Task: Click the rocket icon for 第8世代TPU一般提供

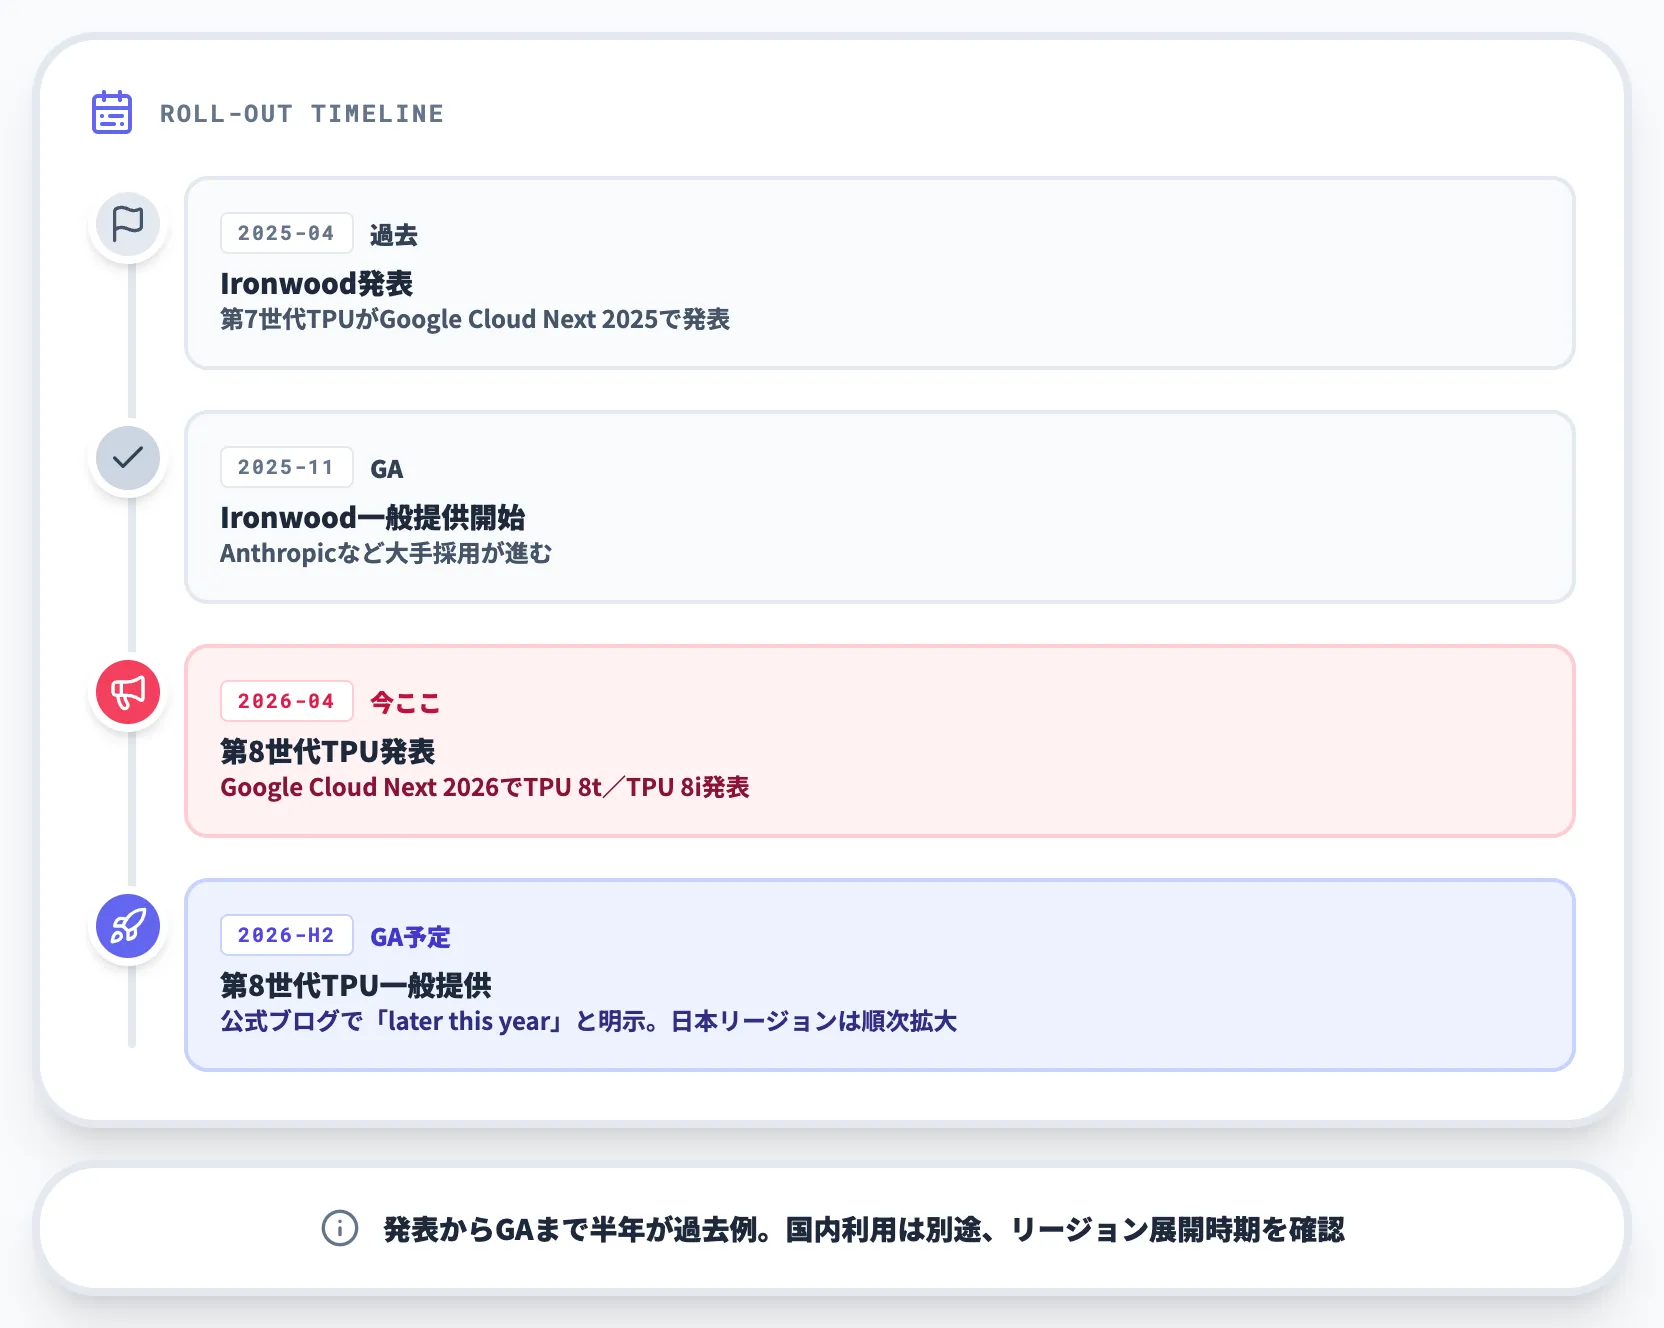Action: click(x=127, y=926)
